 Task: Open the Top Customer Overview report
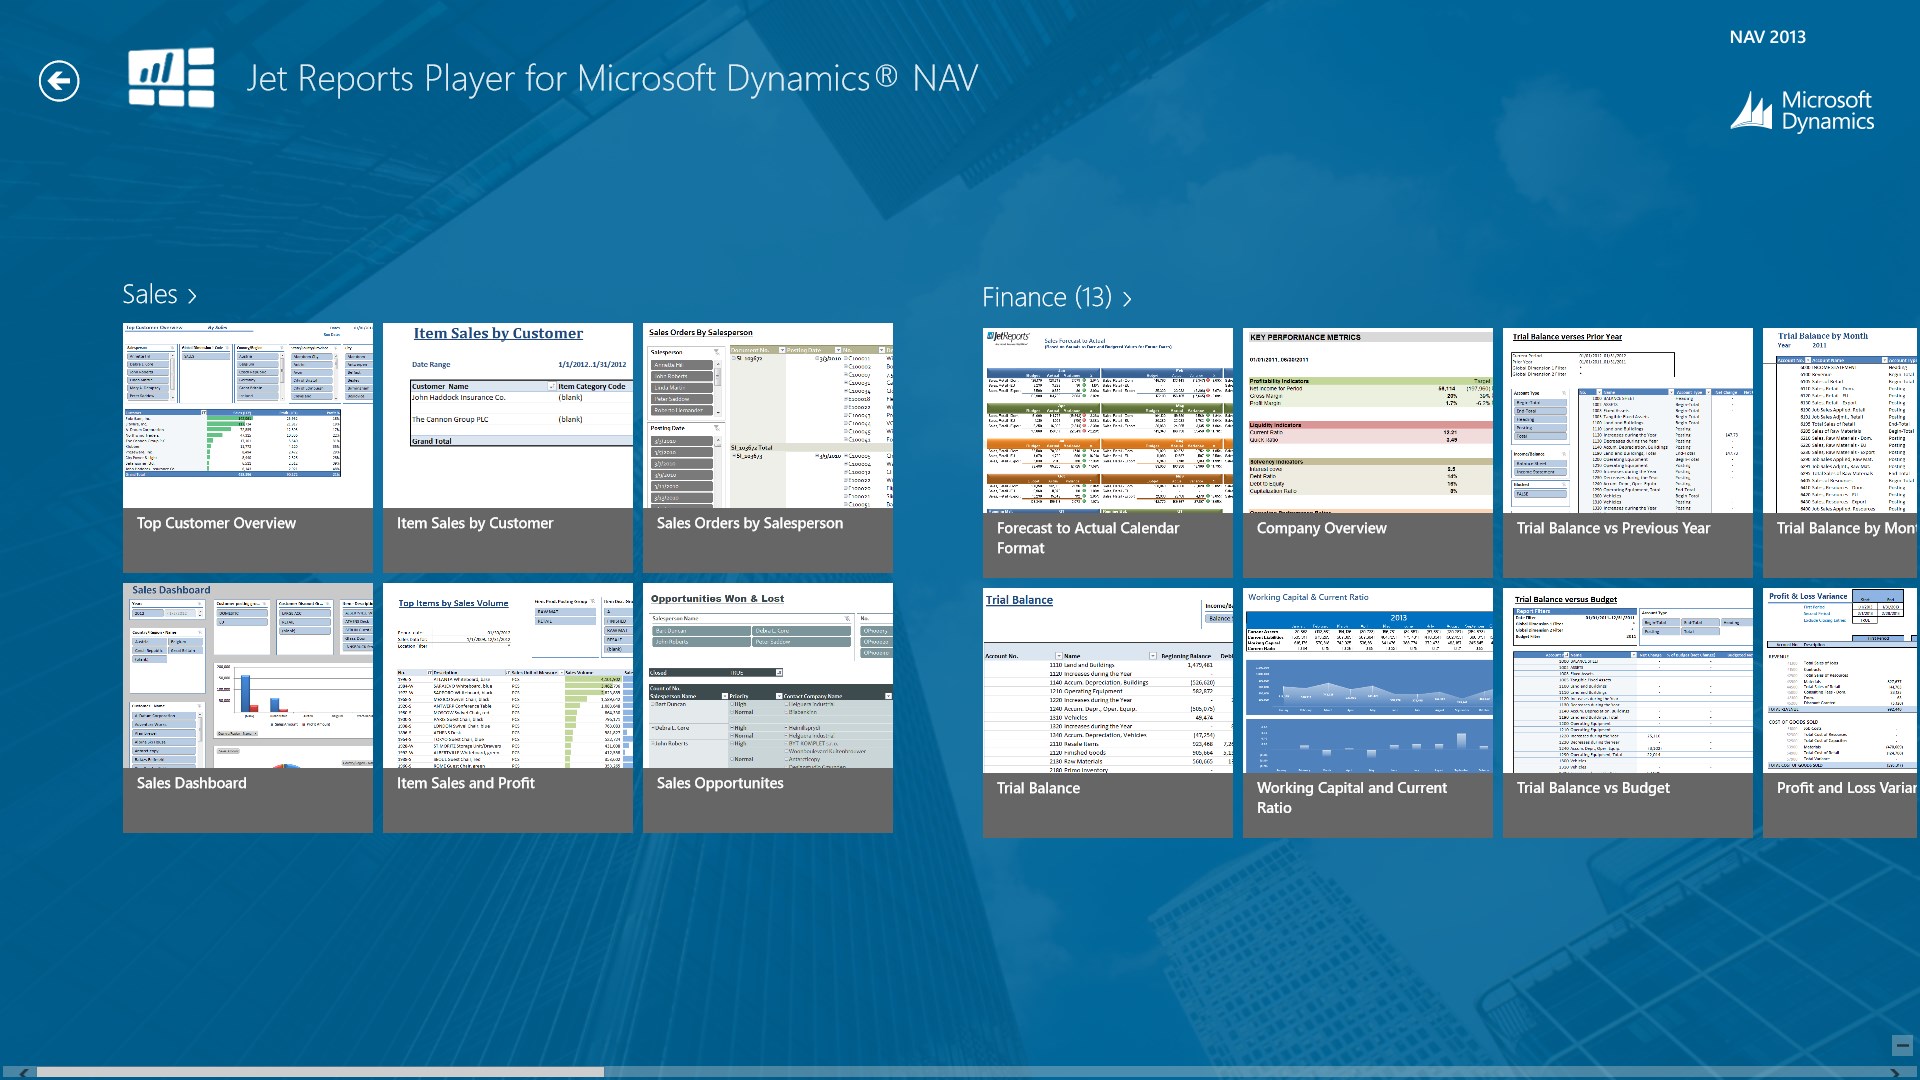point(247,447)
